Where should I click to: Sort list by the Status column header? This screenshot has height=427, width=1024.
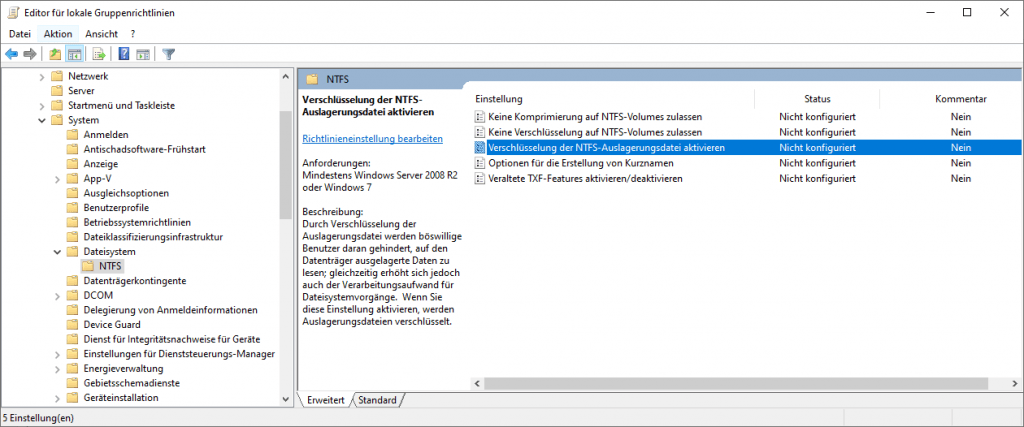817,99
